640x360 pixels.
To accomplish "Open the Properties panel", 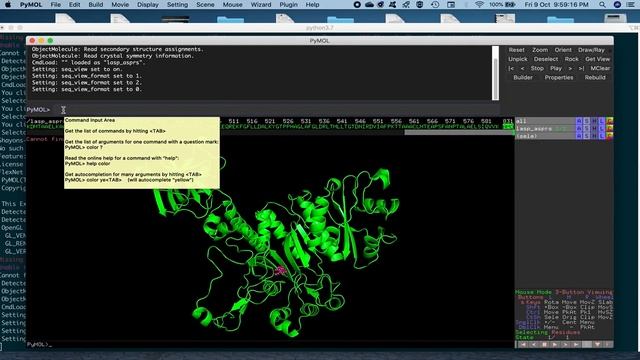I will (559, 77).
